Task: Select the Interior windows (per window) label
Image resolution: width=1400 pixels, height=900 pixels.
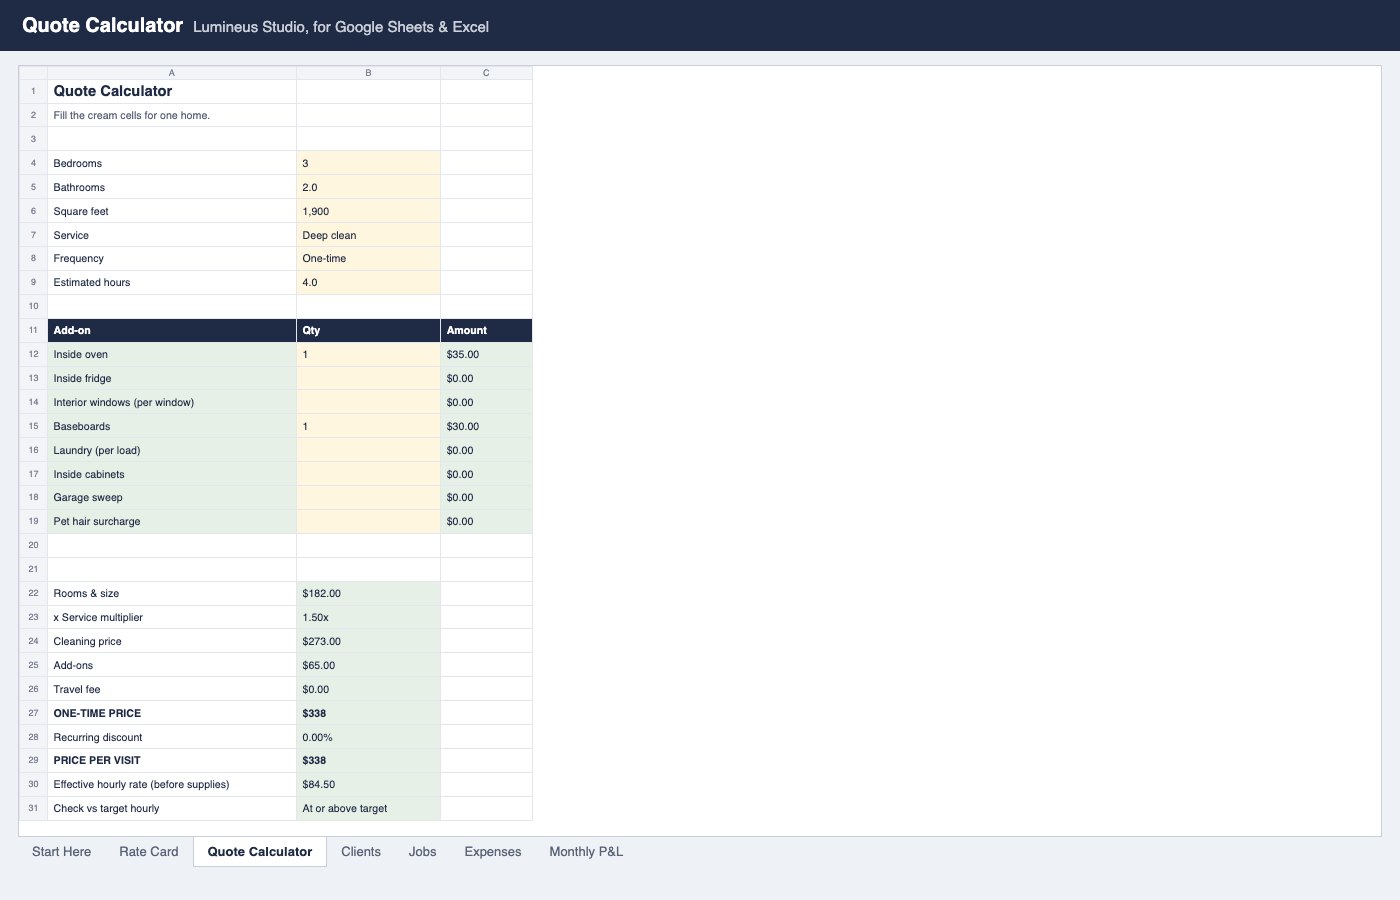Action: [172, 402]
